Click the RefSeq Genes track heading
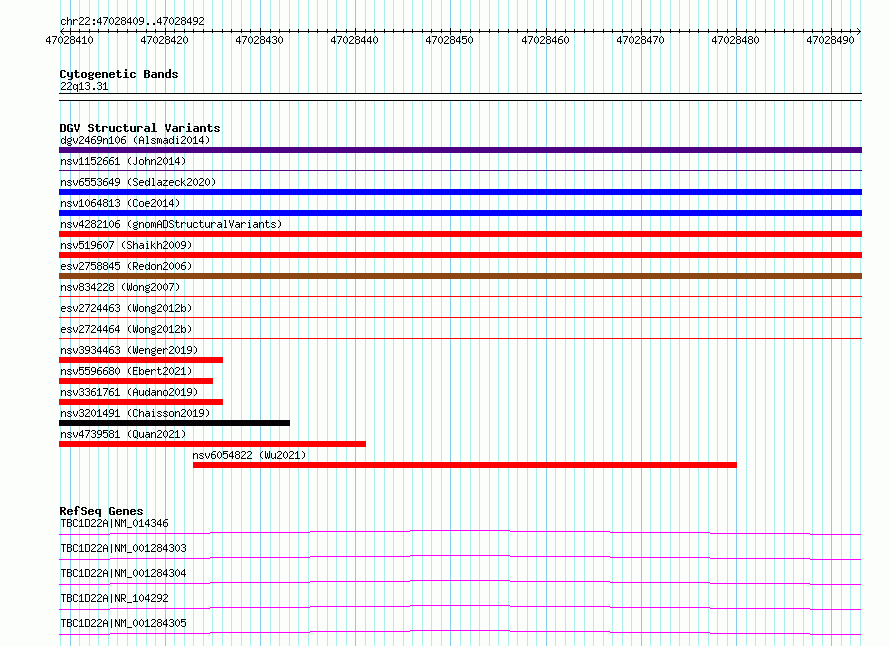This screenshot has width=890, height=646. click(101, 511)
